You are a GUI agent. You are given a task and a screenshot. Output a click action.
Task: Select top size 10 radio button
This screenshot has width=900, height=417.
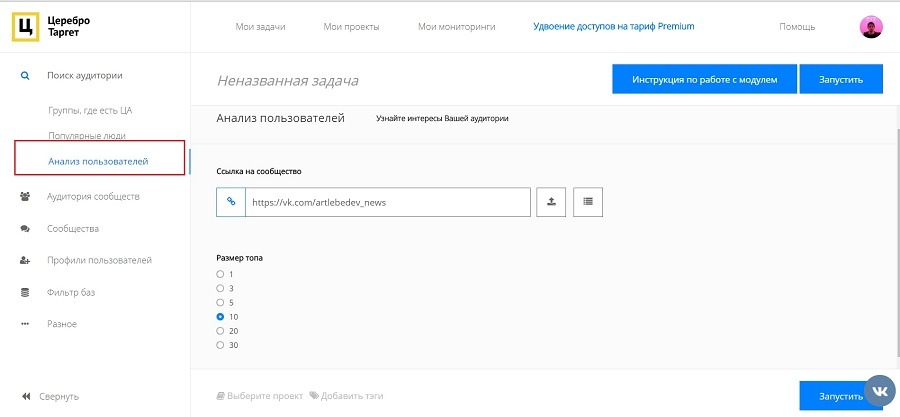[220, 317]
